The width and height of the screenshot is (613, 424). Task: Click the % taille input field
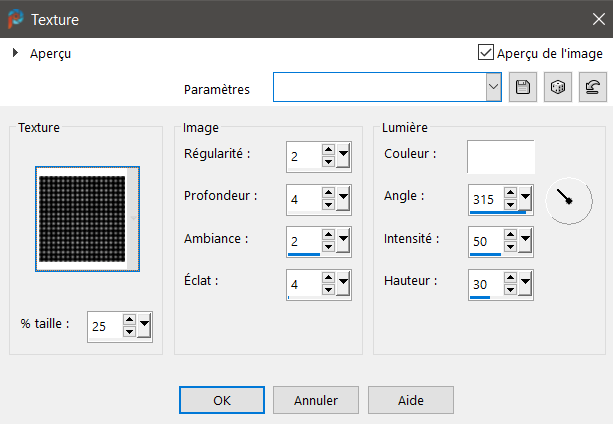(104, 326)
